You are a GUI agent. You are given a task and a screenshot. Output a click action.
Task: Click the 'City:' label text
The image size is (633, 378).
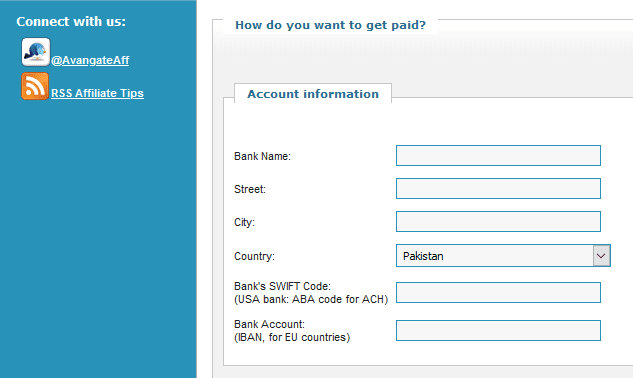coord(244,223)
